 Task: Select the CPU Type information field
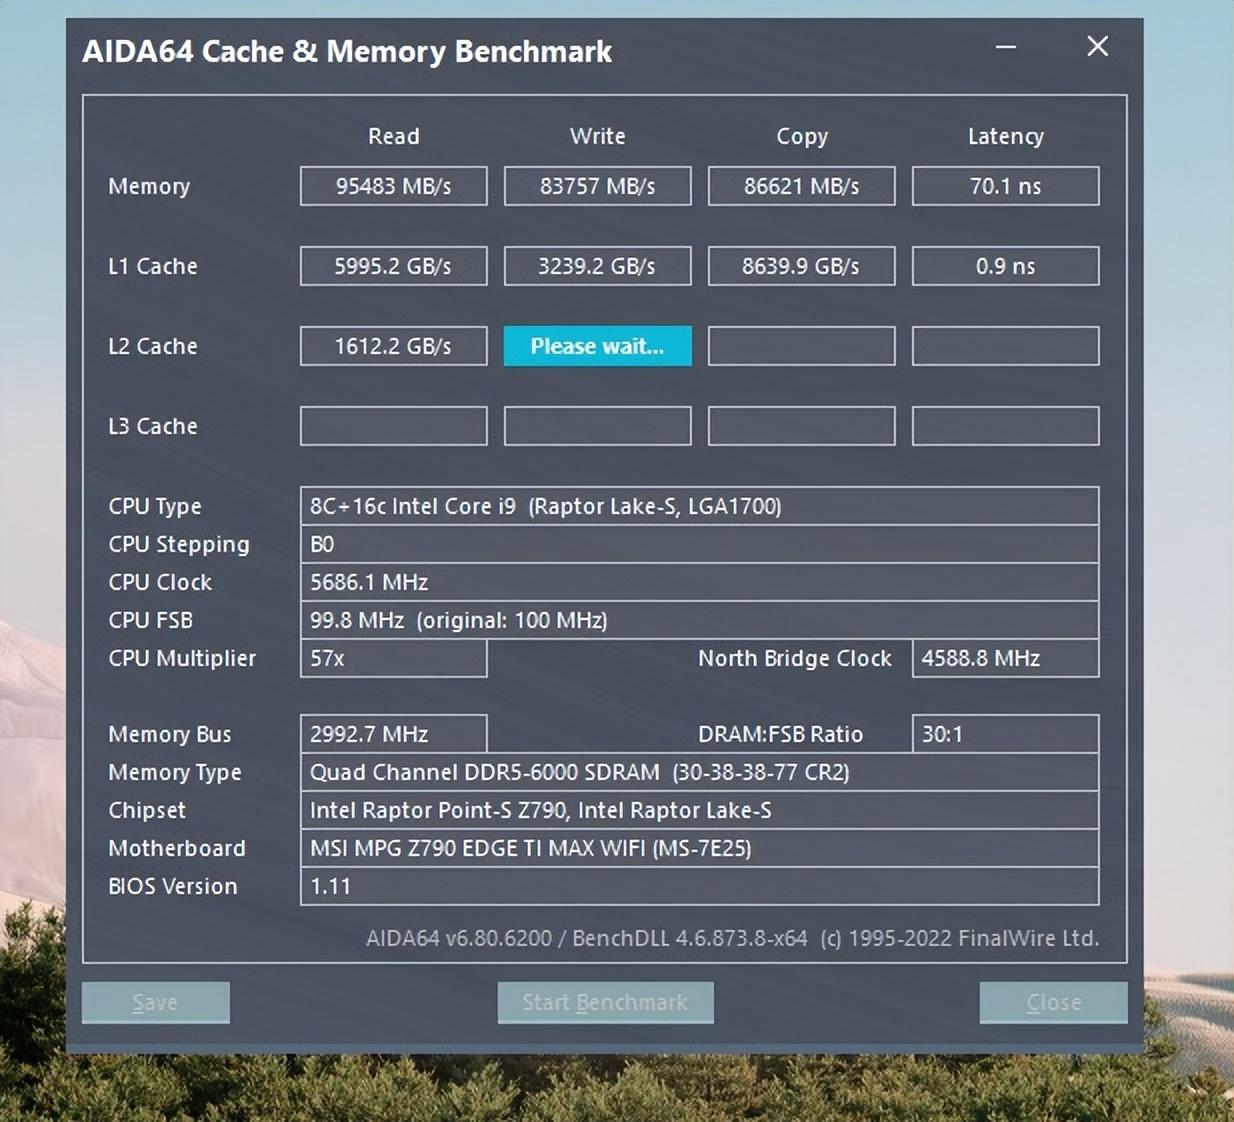click(x=698, y=506)
